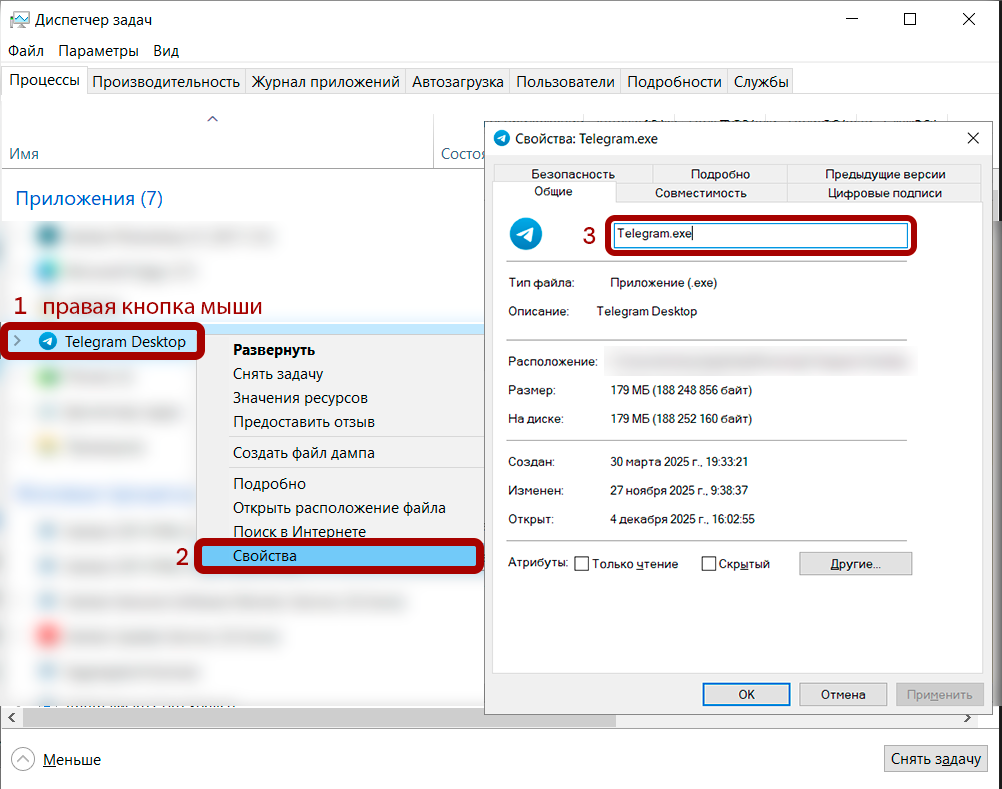Click the Отмена button
Image resolution: width=1002 pixels, height=789 pixels.
[x=843, y=694]
